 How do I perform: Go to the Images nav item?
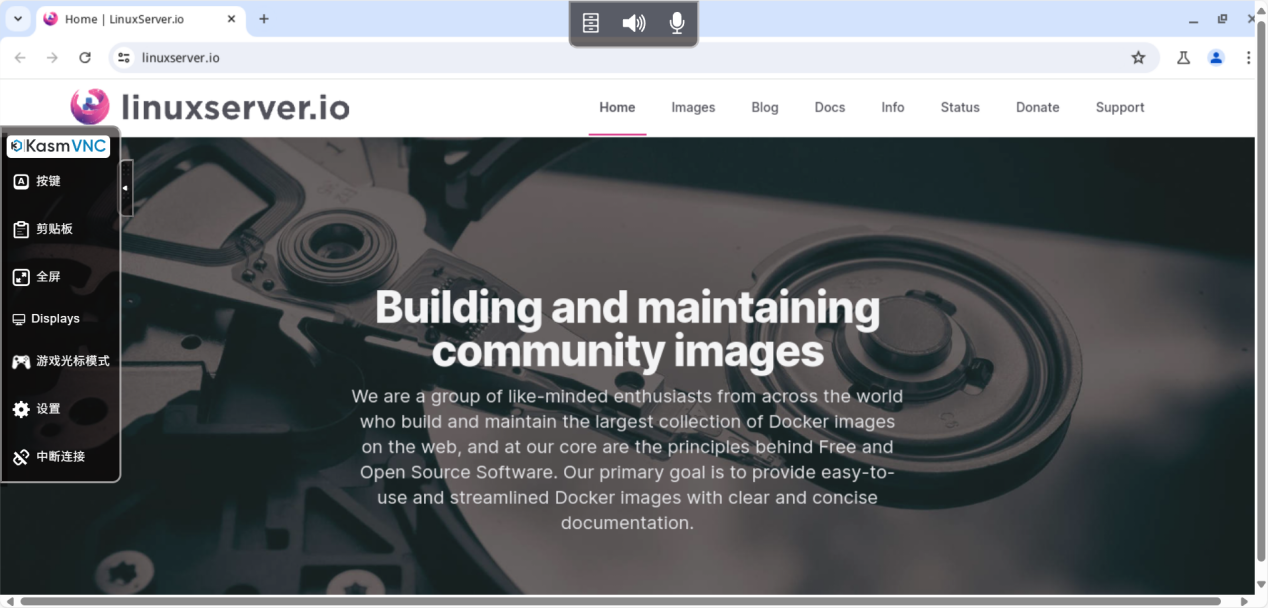tap(693, 107)
